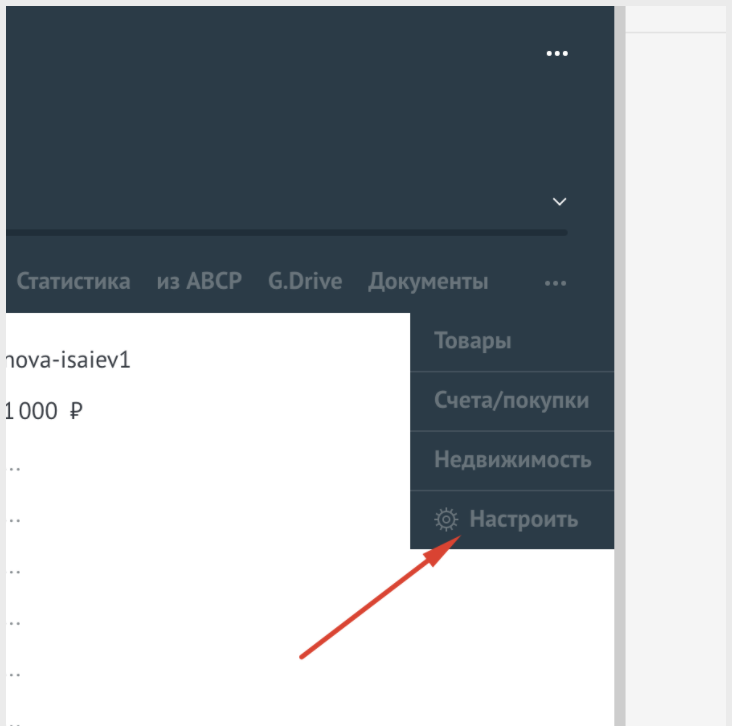Choose Счета/покупки in the dropdown
732x726 pixels.
tap(511, 401)
